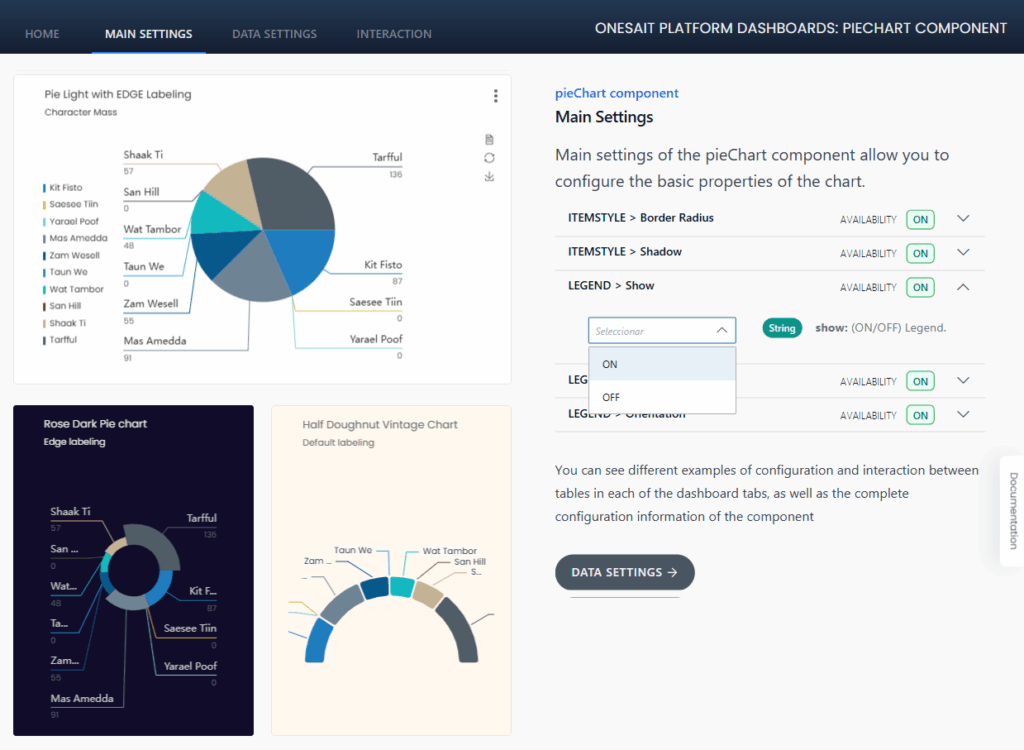Click the chart refresh icon
Image resolution: width=1024 pixels, height=750 pixels.
point(489,158)
